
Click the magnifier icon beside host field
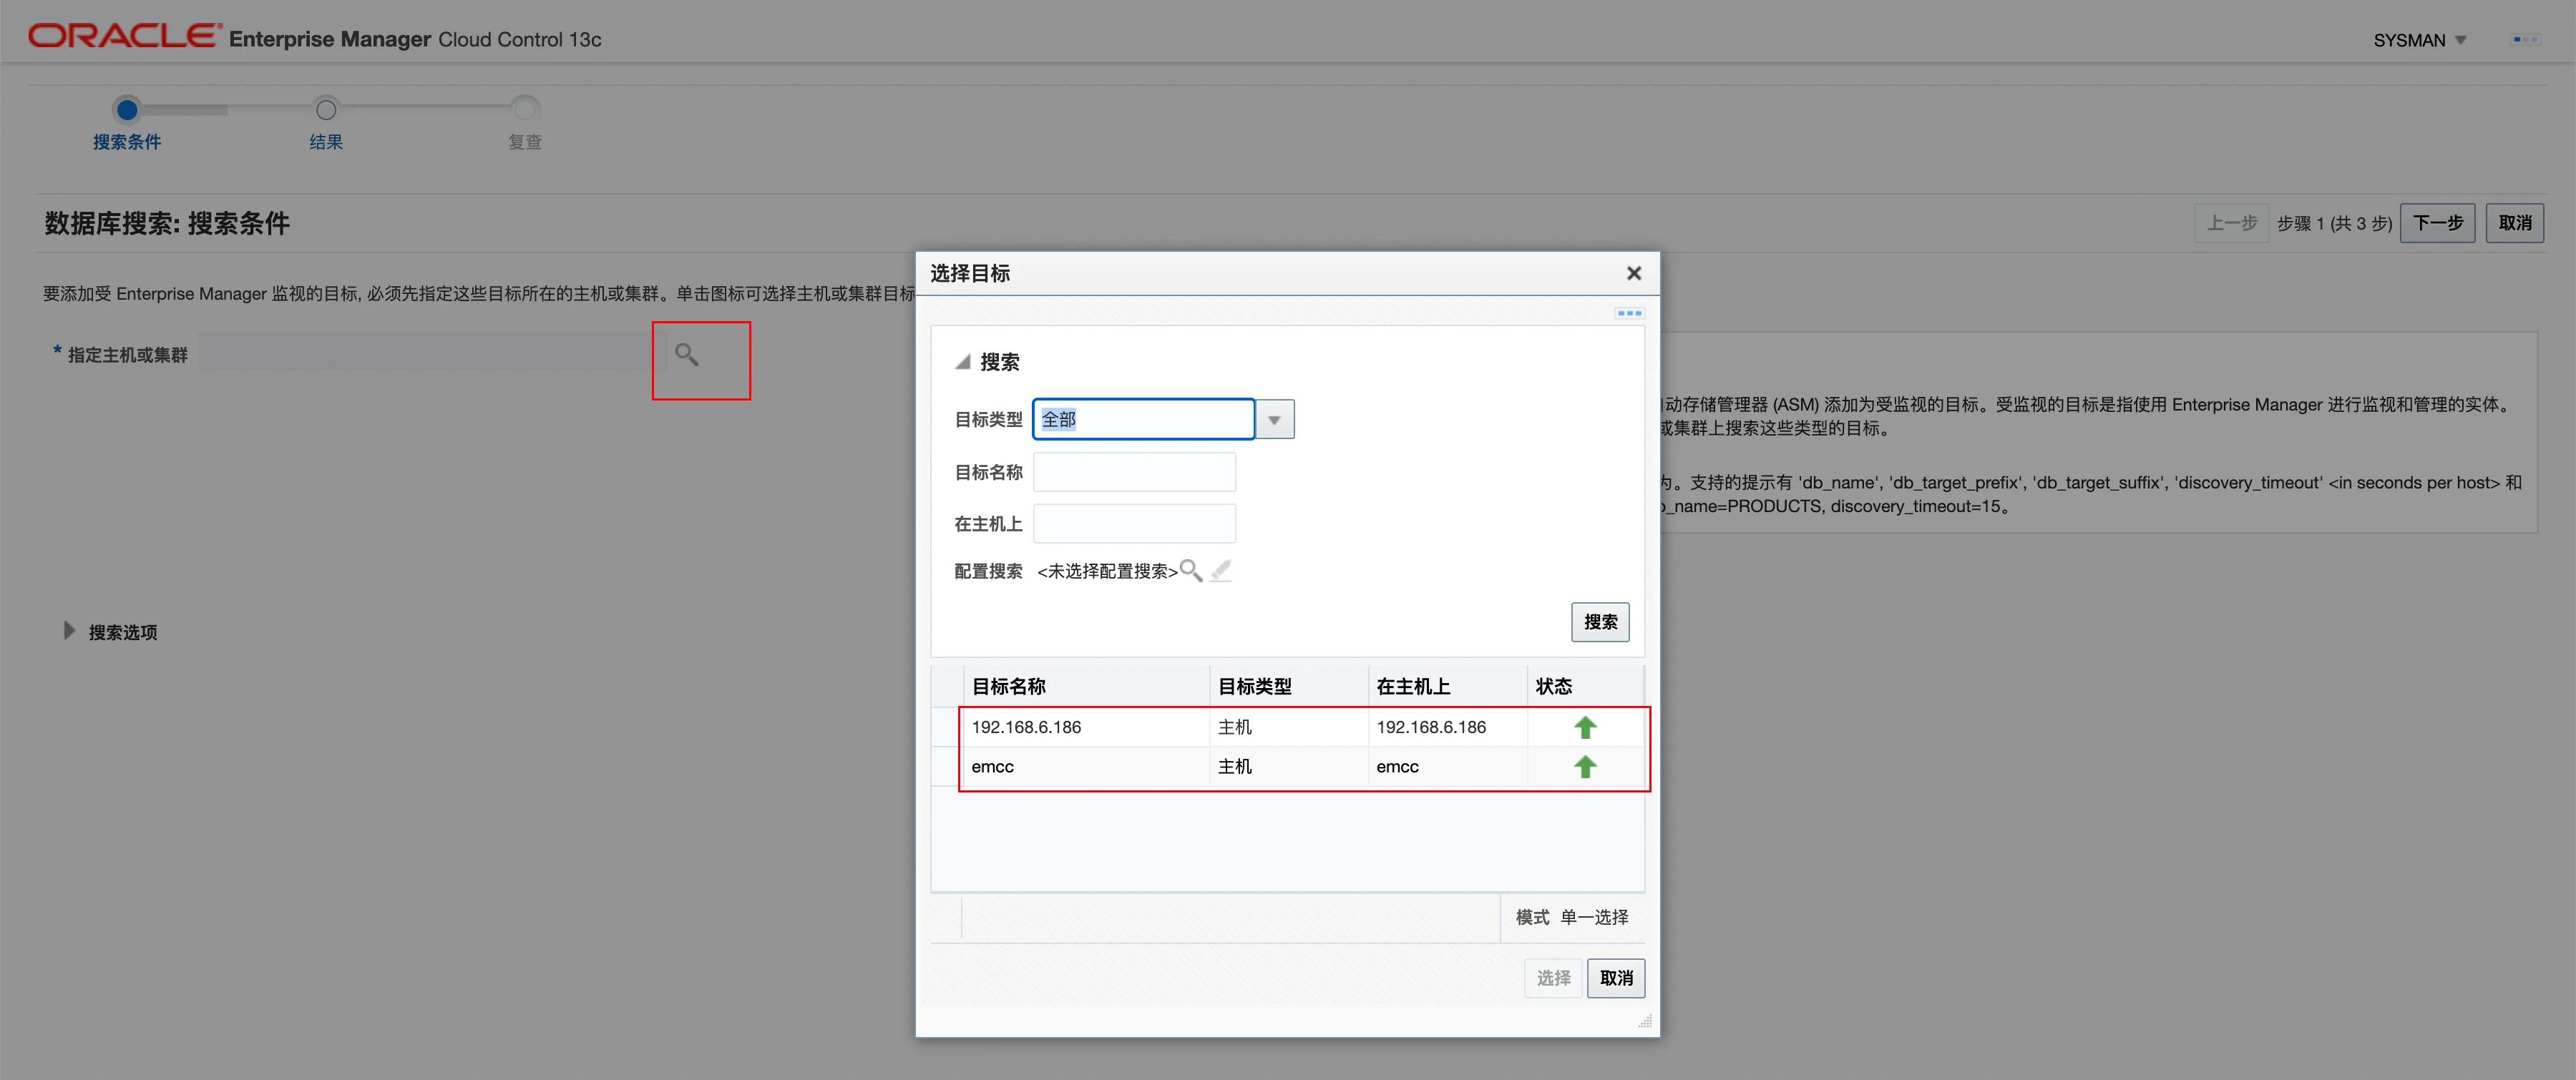[x=686, y=354]
